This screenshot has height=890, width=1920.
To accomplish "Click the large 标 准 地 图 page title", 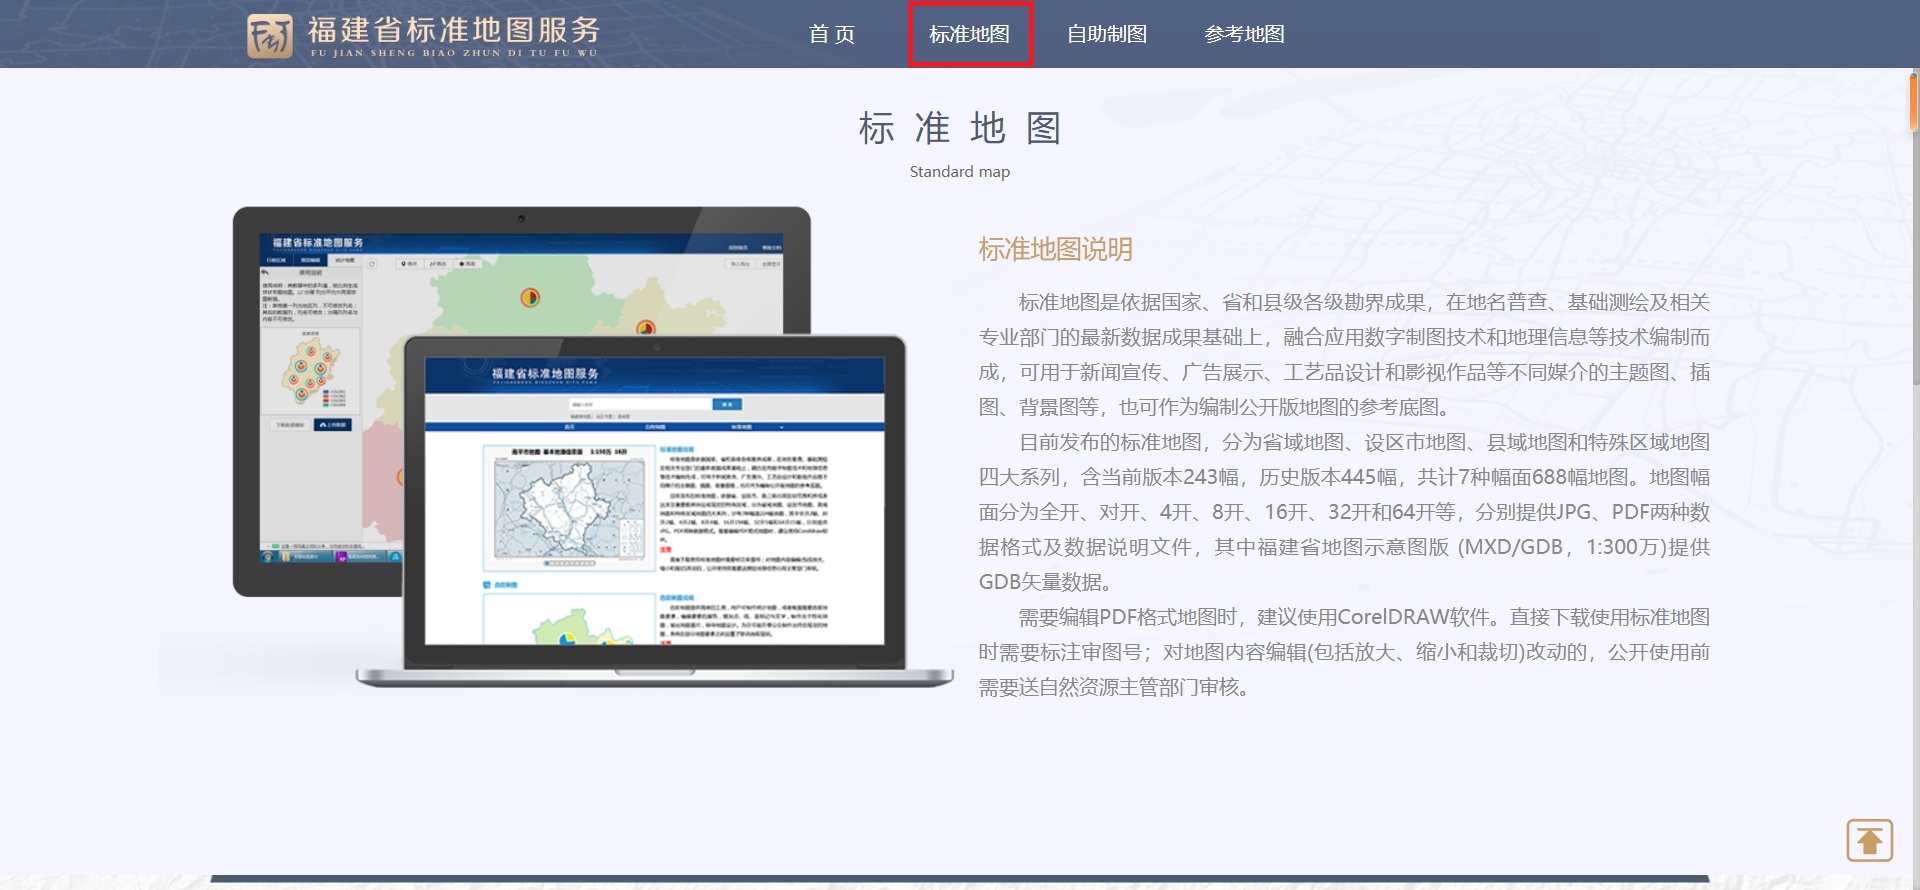I will 960,128.
